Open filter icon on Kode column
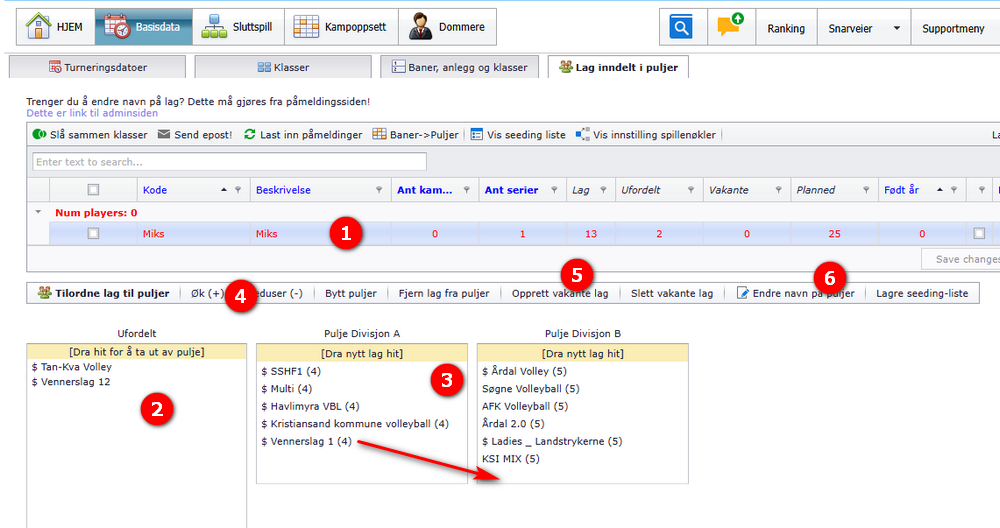1000x528 pixels. coord(238,190)
